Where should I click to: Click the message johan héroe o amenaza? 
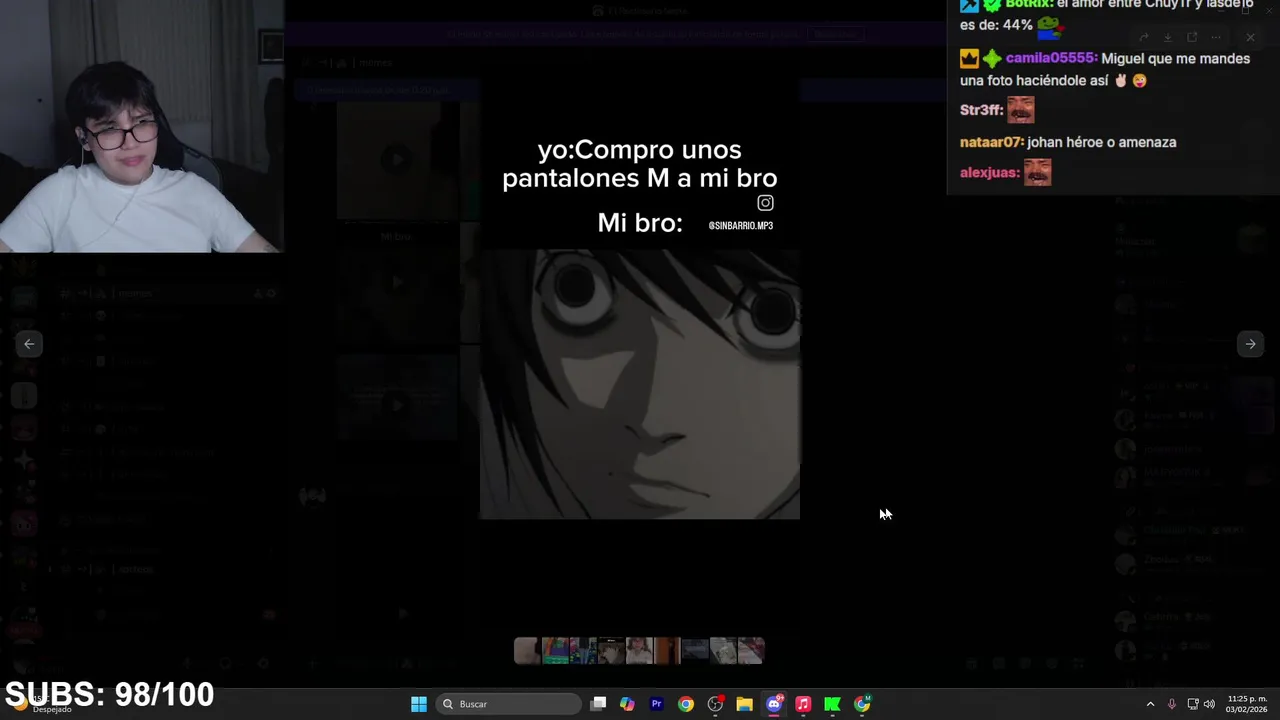[x=1102, y=142]
